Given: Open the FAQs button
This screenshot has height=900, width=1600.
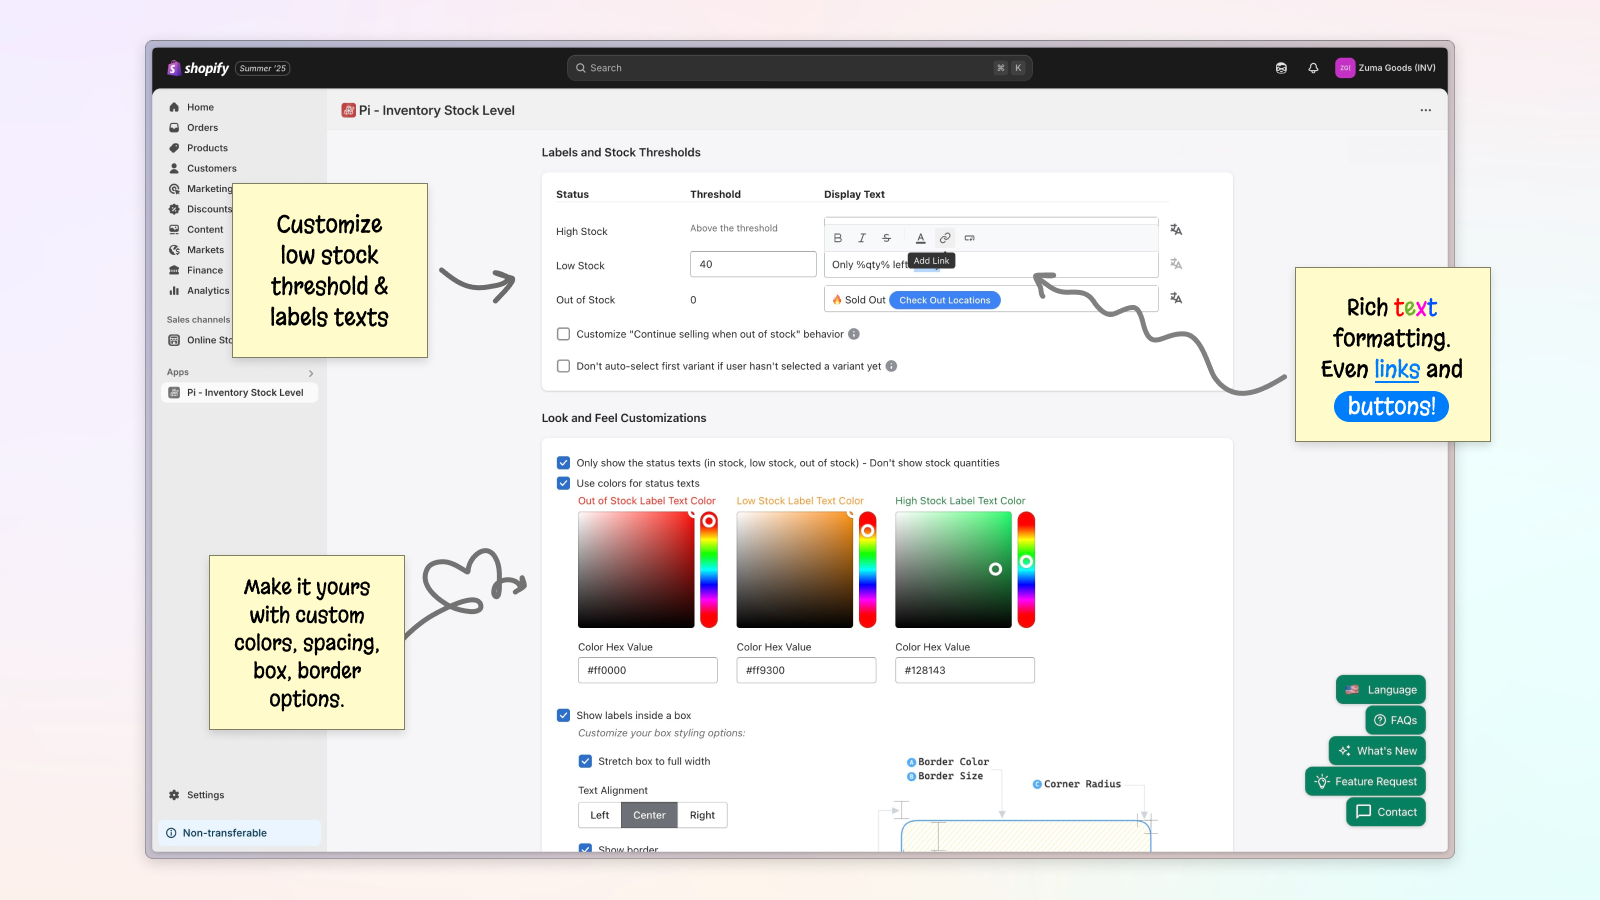Looking at the screenshot, I should click(1395, 720).
